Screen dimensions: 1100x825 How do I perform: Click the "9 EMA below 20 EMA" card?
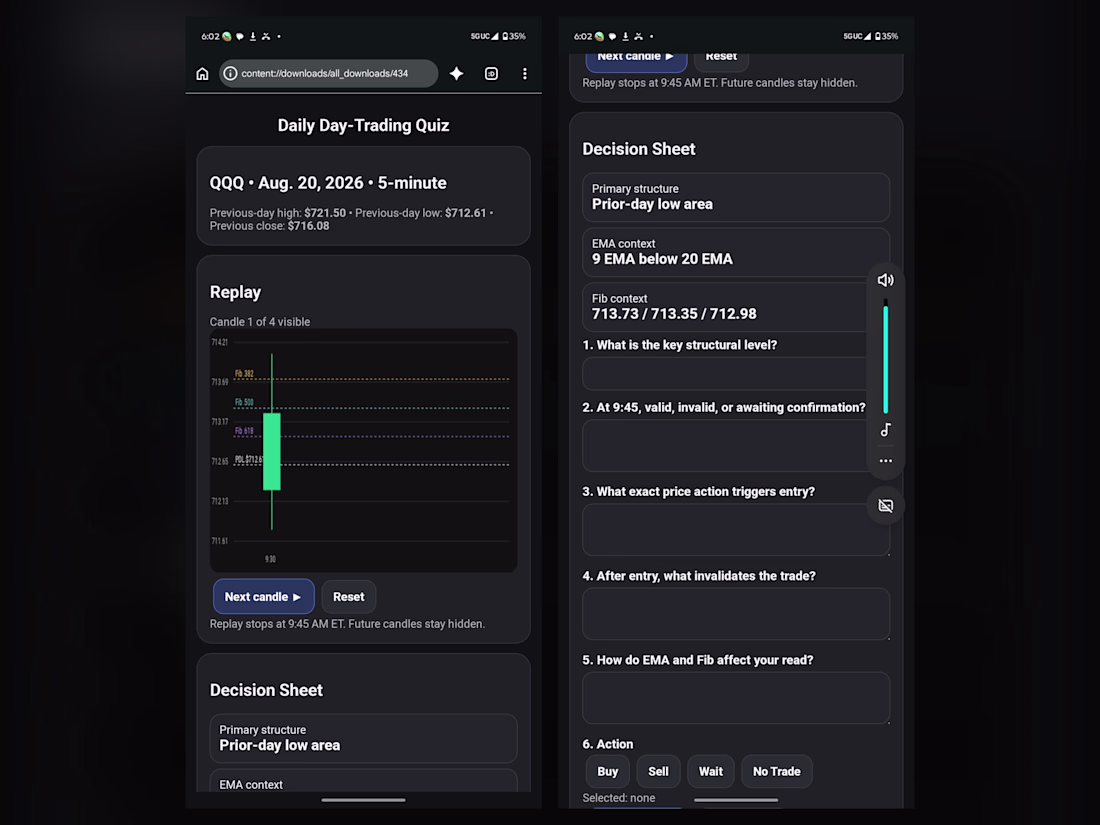coord(736,252)
